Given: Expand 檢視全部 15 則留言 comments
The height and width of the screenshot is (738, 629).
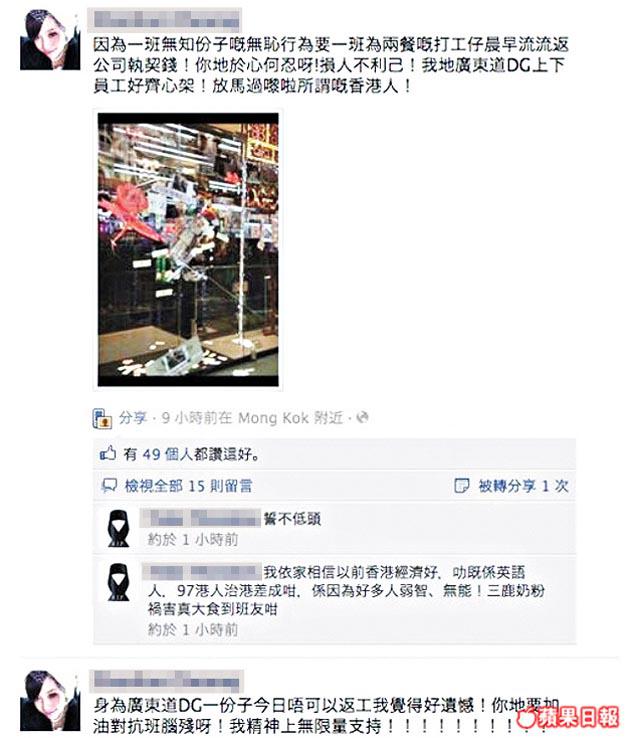Looking at the screenshot, I should tap(188, 486).
